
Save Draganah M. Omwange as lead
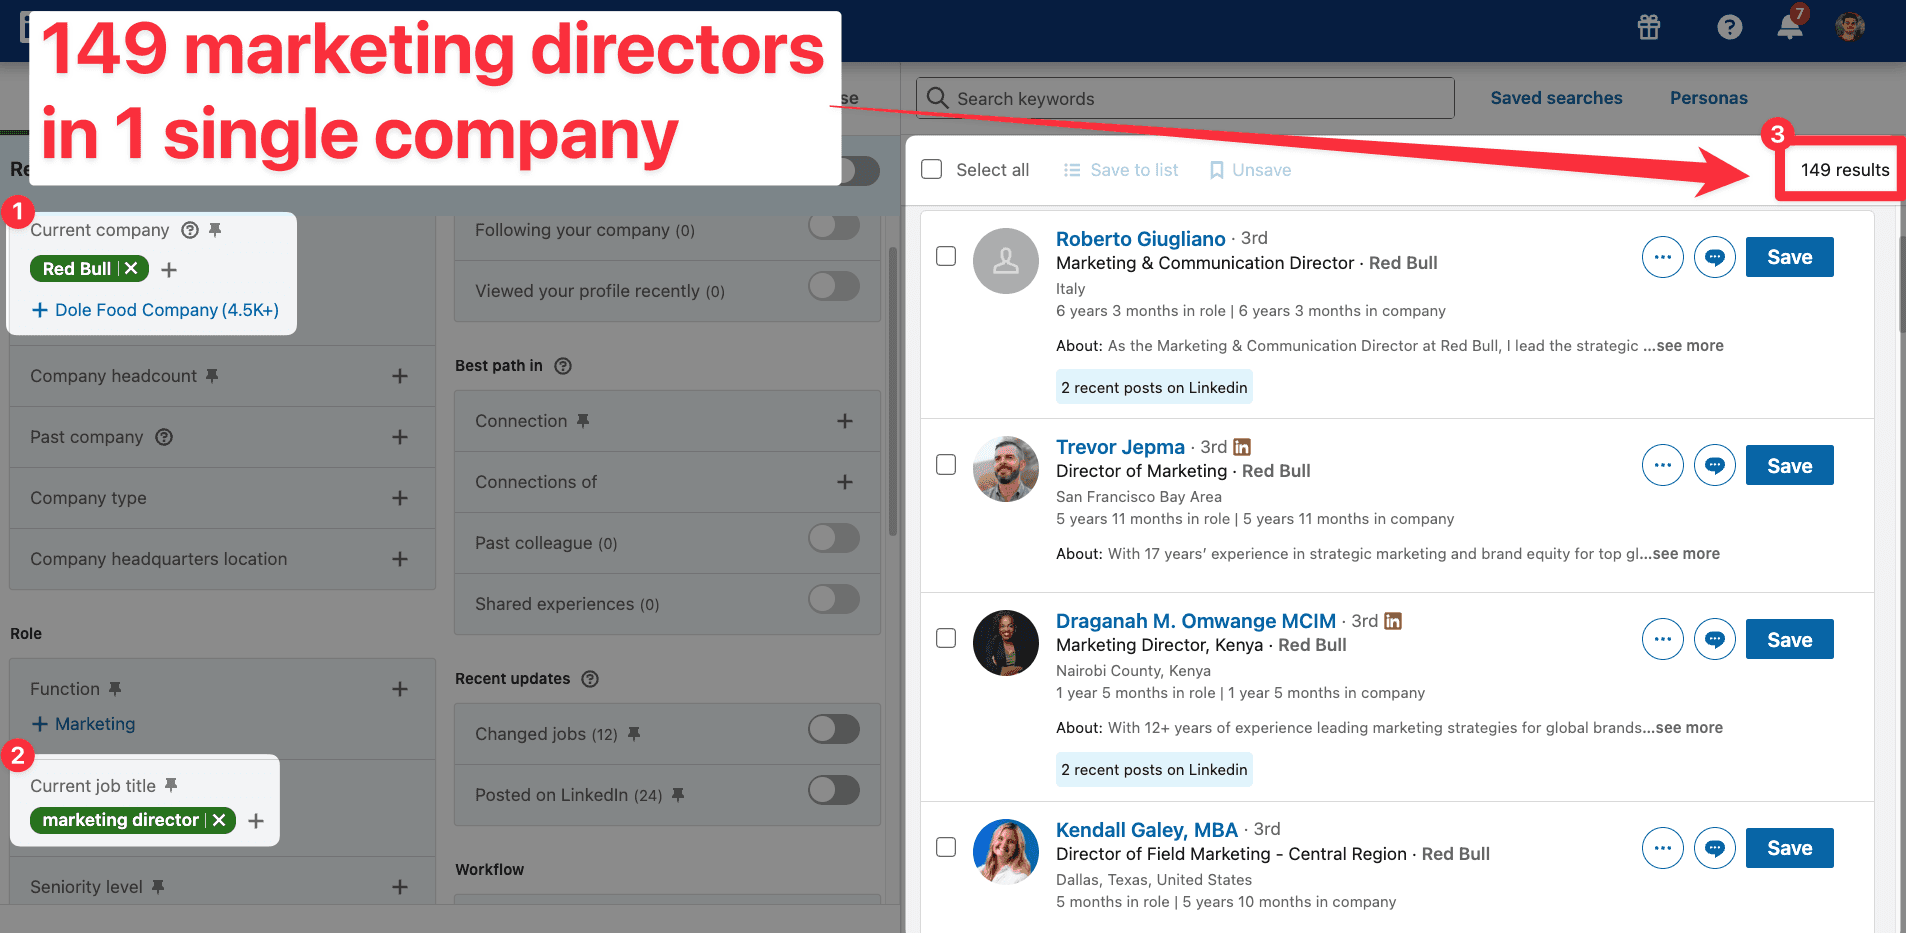coord(1790,639)
